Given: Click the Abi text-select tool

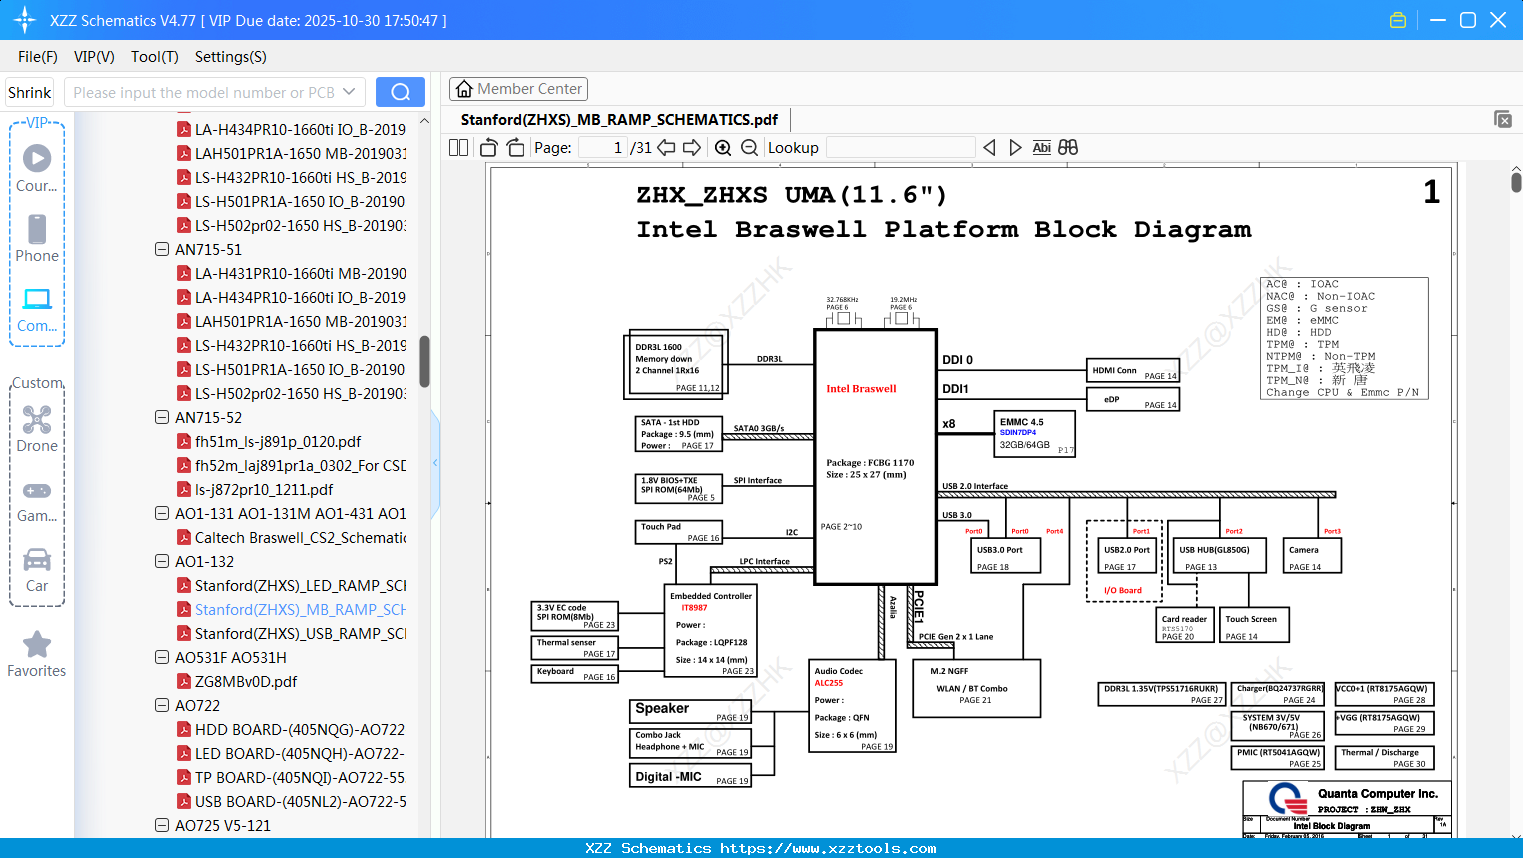Looking at the screenshot, I should [1042, 147].
